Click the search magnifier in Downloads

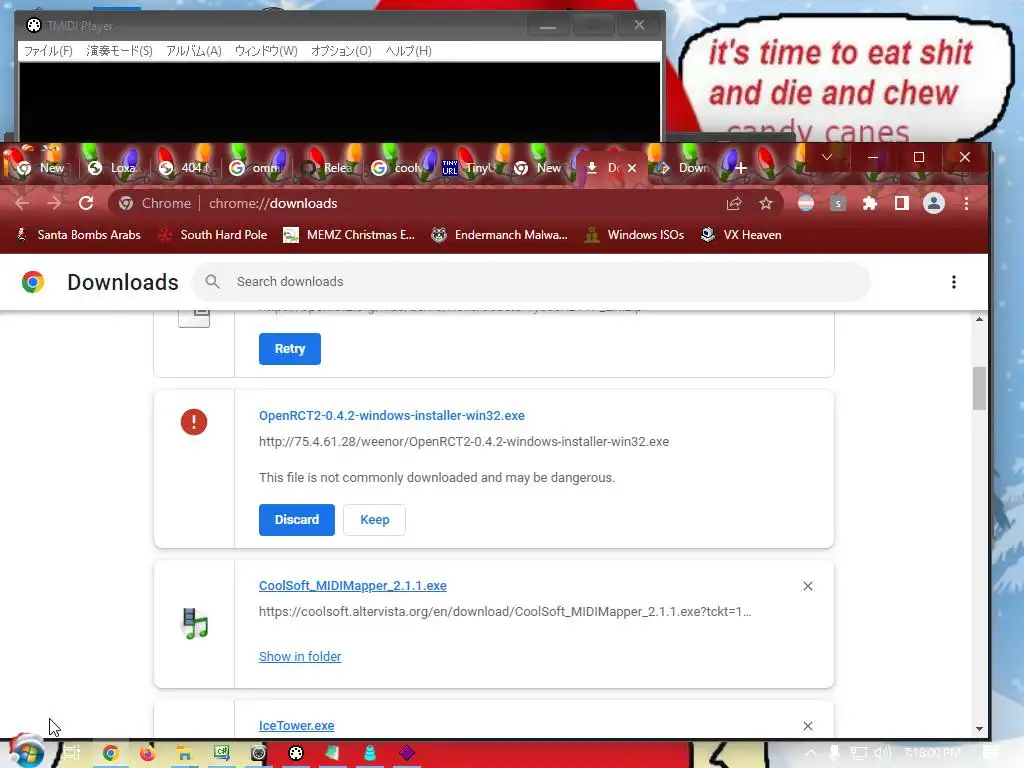(x=212, y=281)
